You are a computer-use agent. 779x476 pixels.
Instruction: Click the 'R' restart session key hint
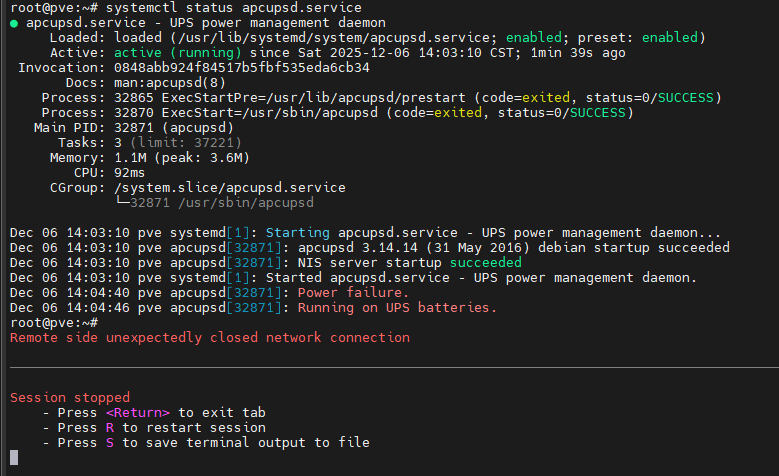(111, 427)
